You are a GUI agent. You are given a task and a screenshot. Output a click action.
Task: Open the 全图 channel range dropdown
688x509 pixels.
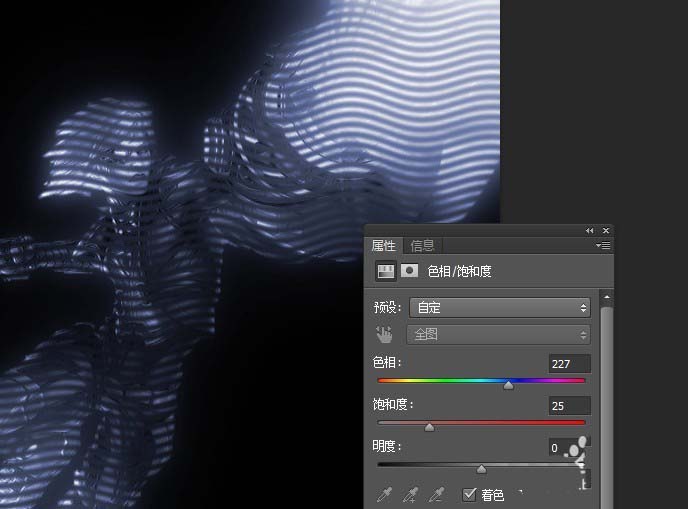[499, 335]
